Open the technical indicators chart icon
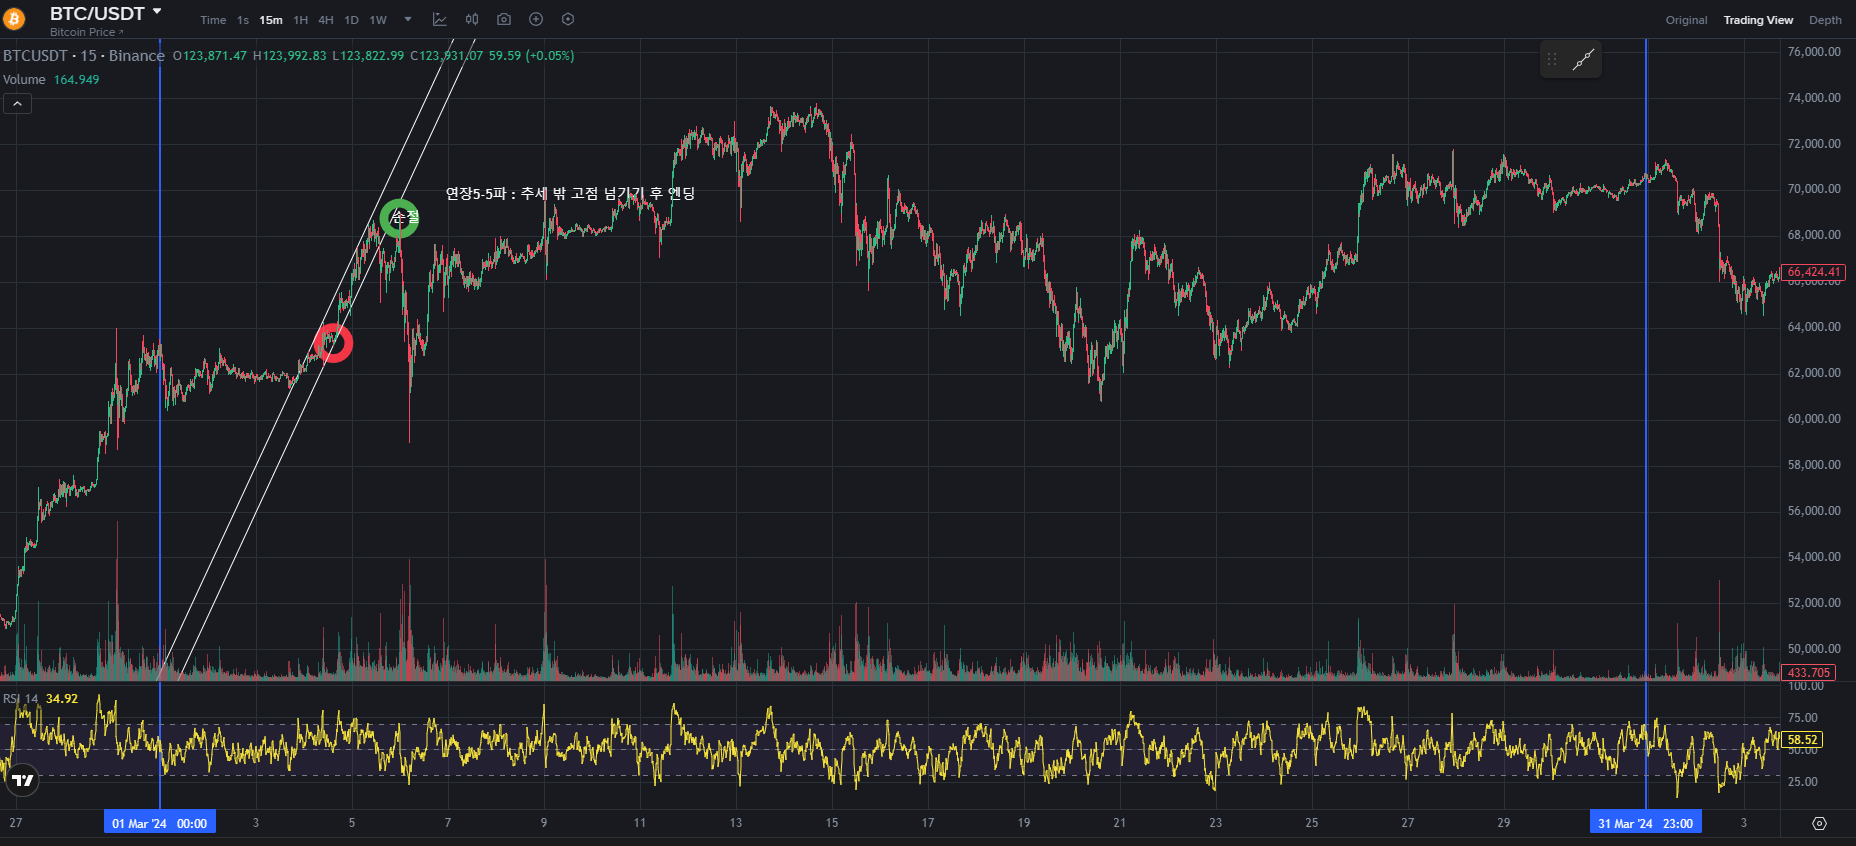 click(x=439, y=20)
